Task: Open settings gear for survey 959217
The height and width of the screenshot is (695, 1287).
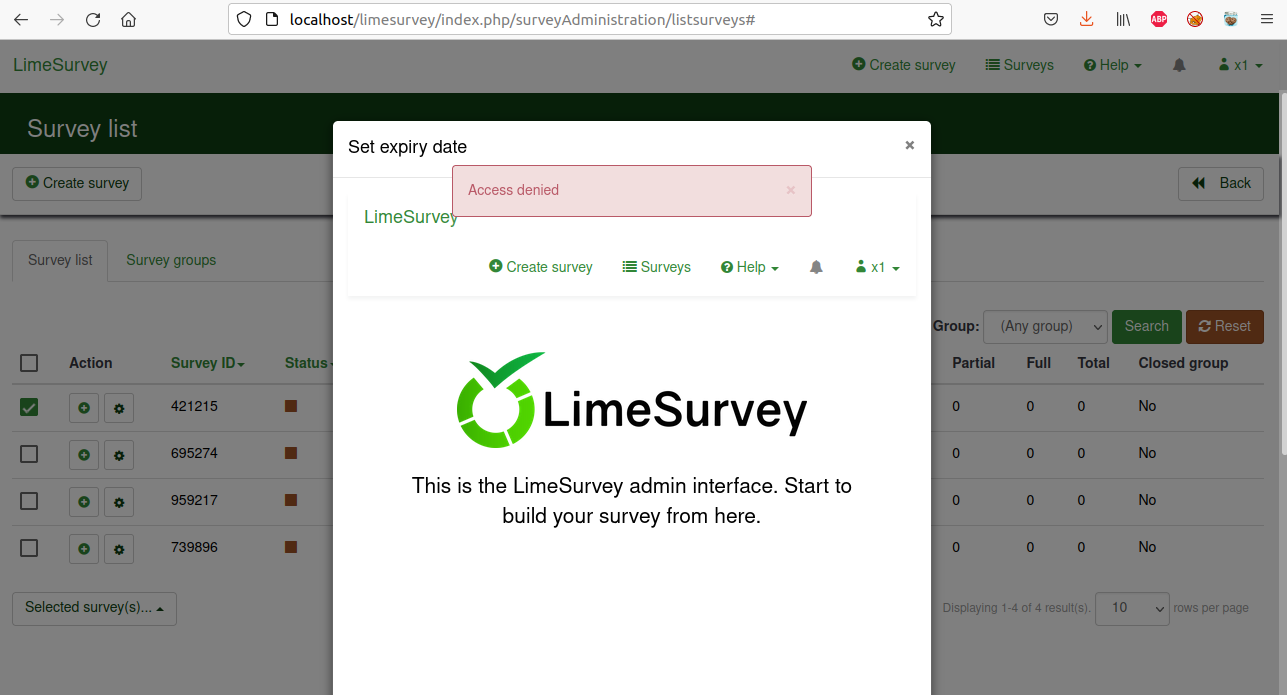Action: point(119,501)
